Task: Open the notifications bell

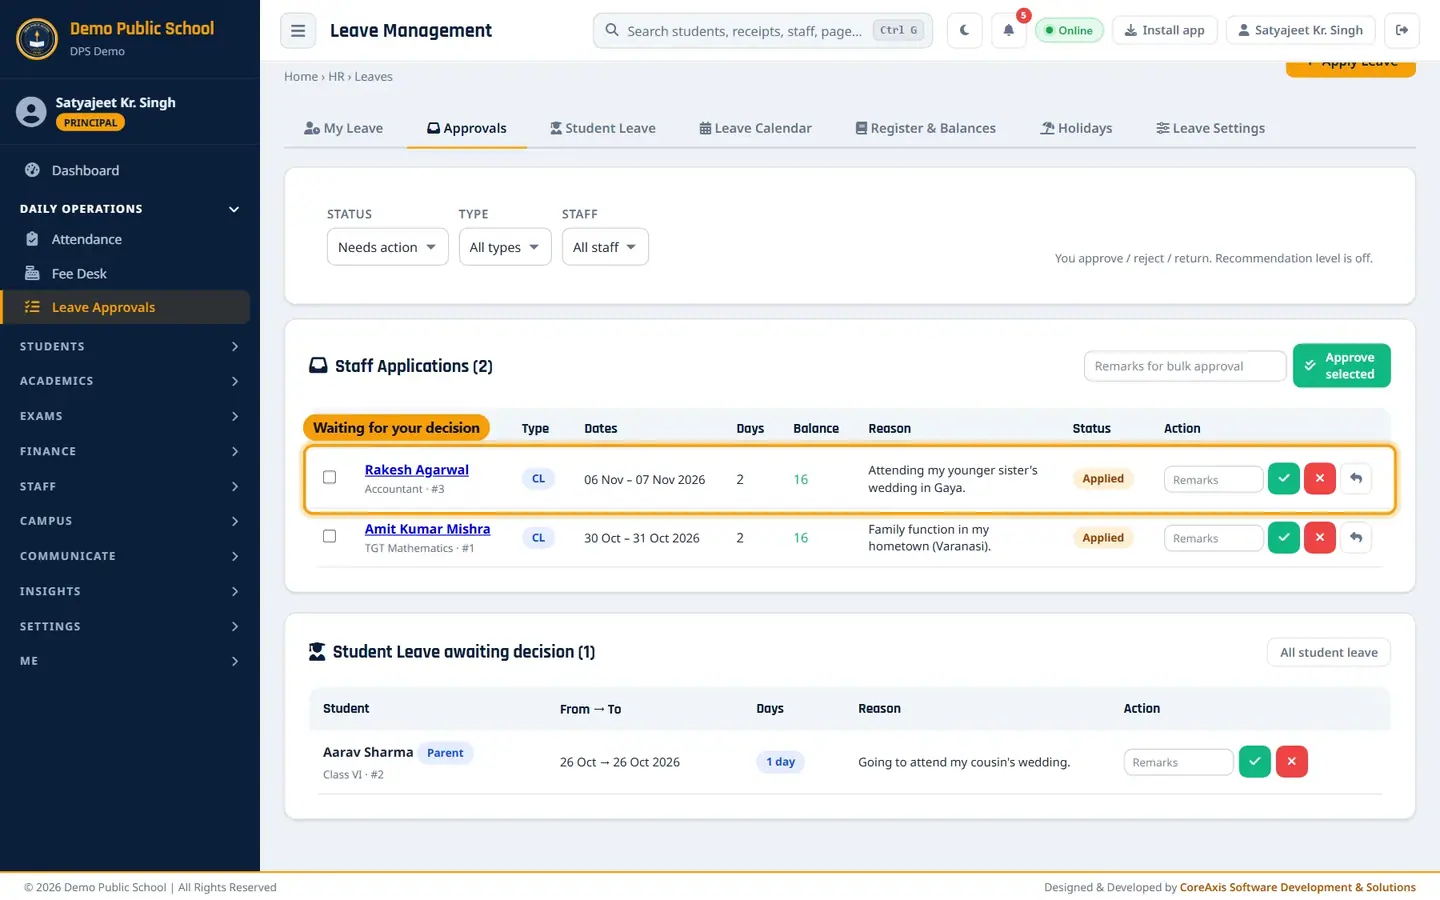Action: click(x=1008, y=30)
